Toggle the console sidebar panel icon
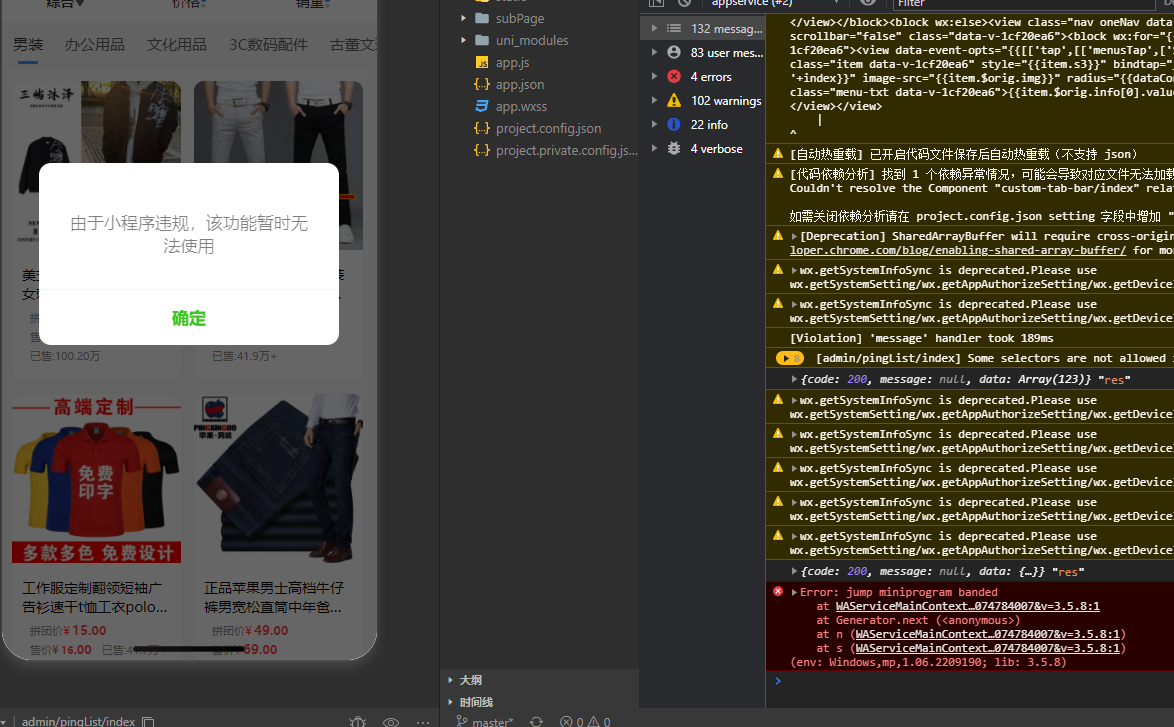The image size is (1174, 727). pyautogui.click(x=657, y=2)
